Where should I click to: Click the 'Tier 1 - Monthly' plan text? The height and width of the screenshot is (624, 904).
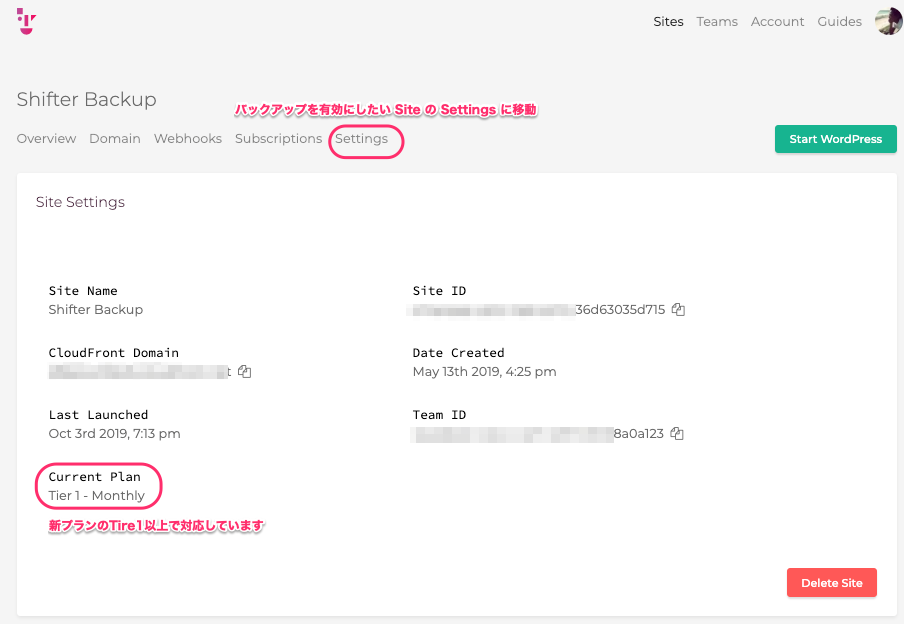[96, 495]
